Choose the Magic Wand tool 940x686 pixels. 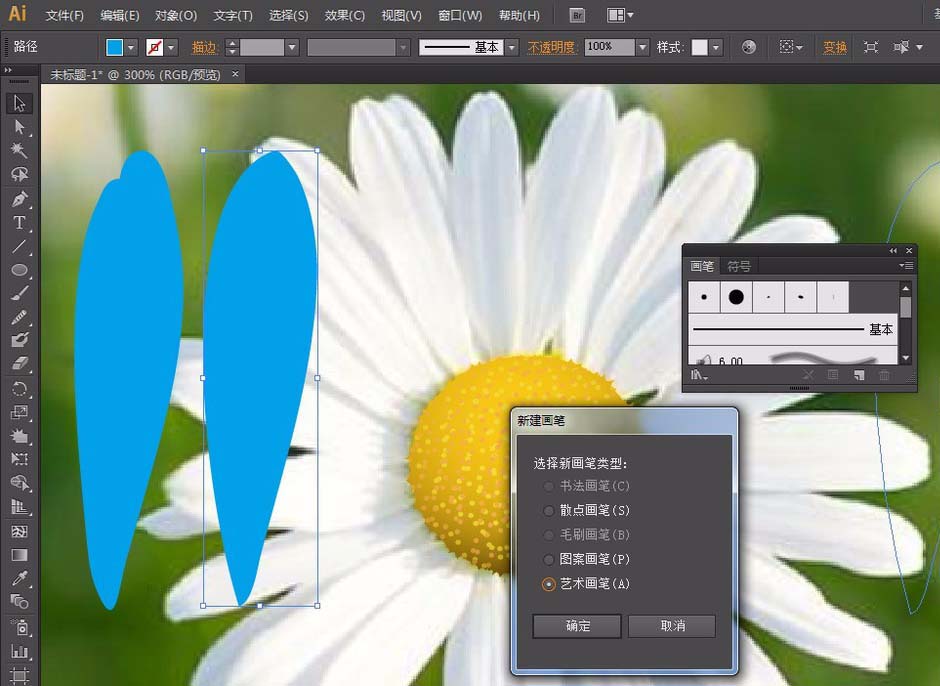(19, 150)
